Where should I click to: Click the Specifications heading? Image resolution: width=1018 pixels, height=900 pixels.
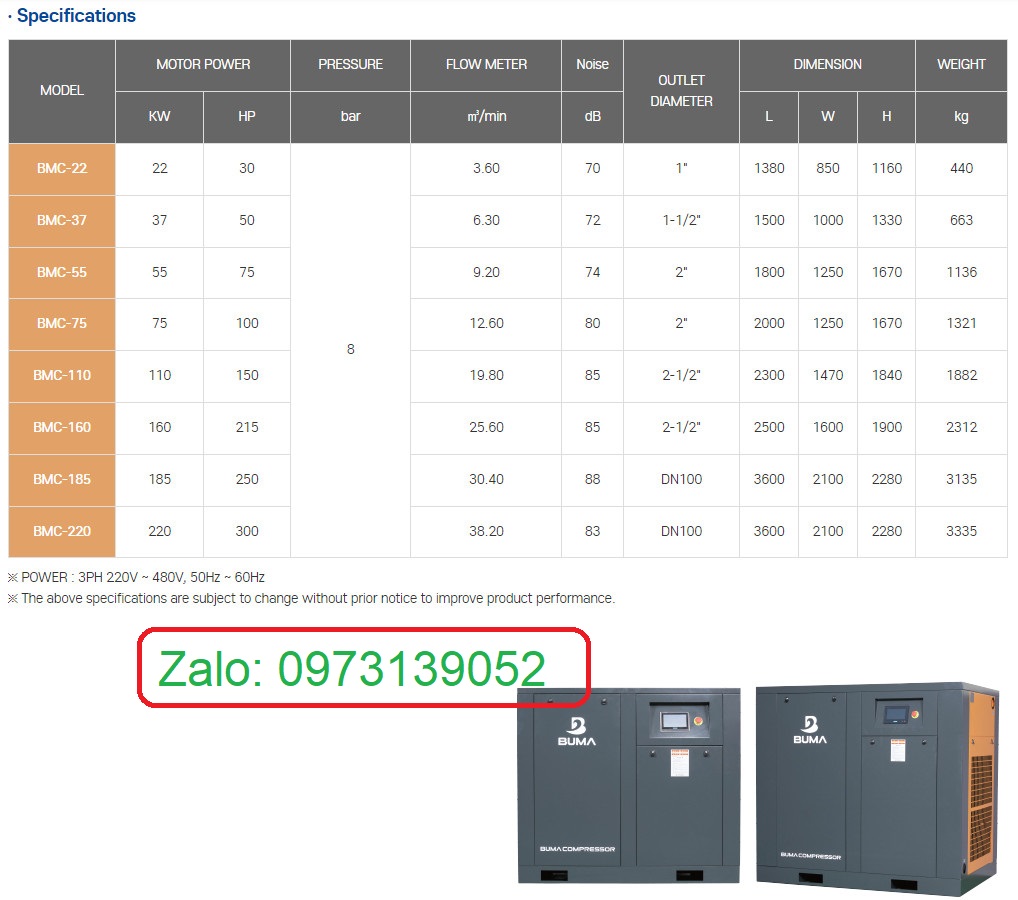(x=76, y=16)
